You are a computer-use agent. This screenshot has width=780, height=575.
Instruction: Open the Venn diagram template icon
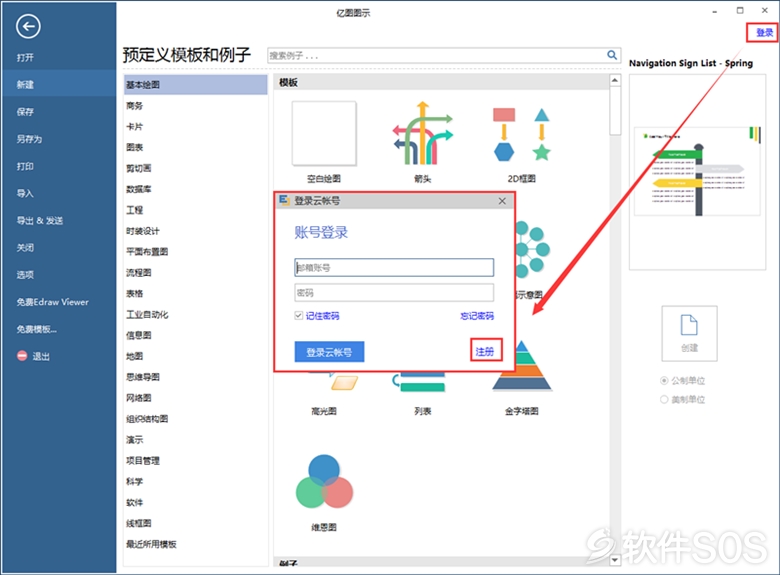tap(324, 481)
